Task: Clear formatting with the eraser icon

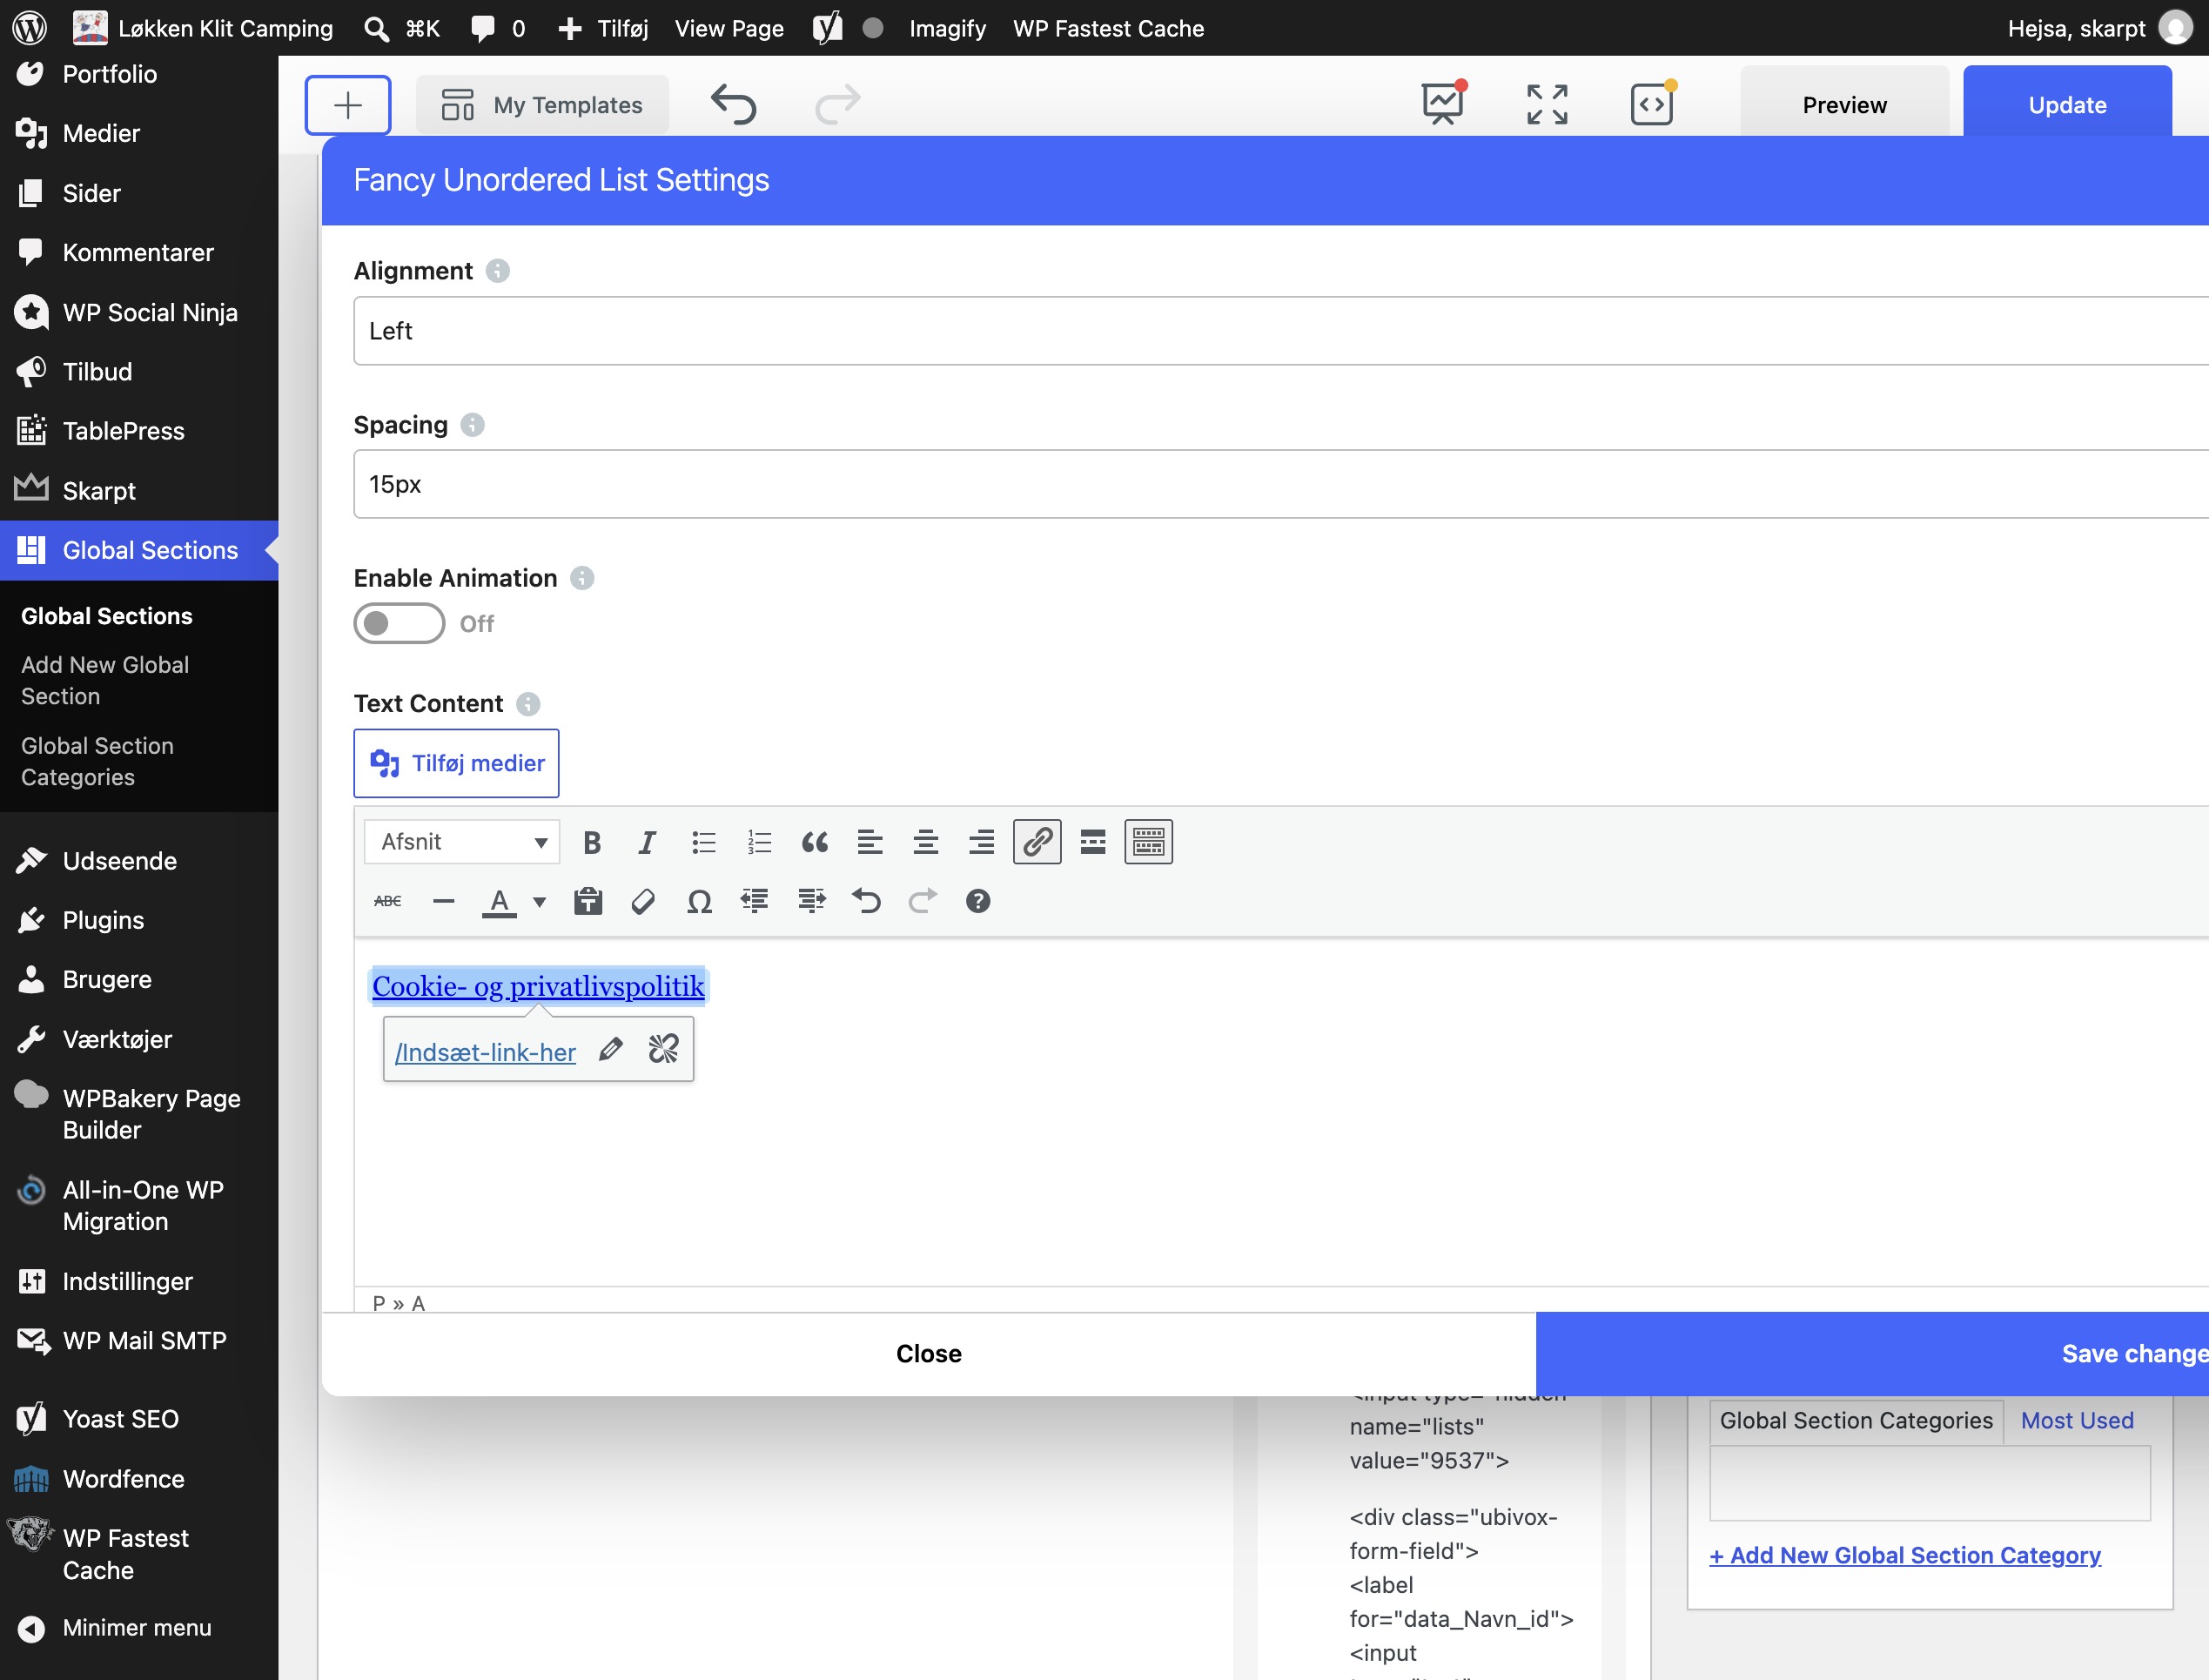Action: pyautogui.click(x=643, y=902)
